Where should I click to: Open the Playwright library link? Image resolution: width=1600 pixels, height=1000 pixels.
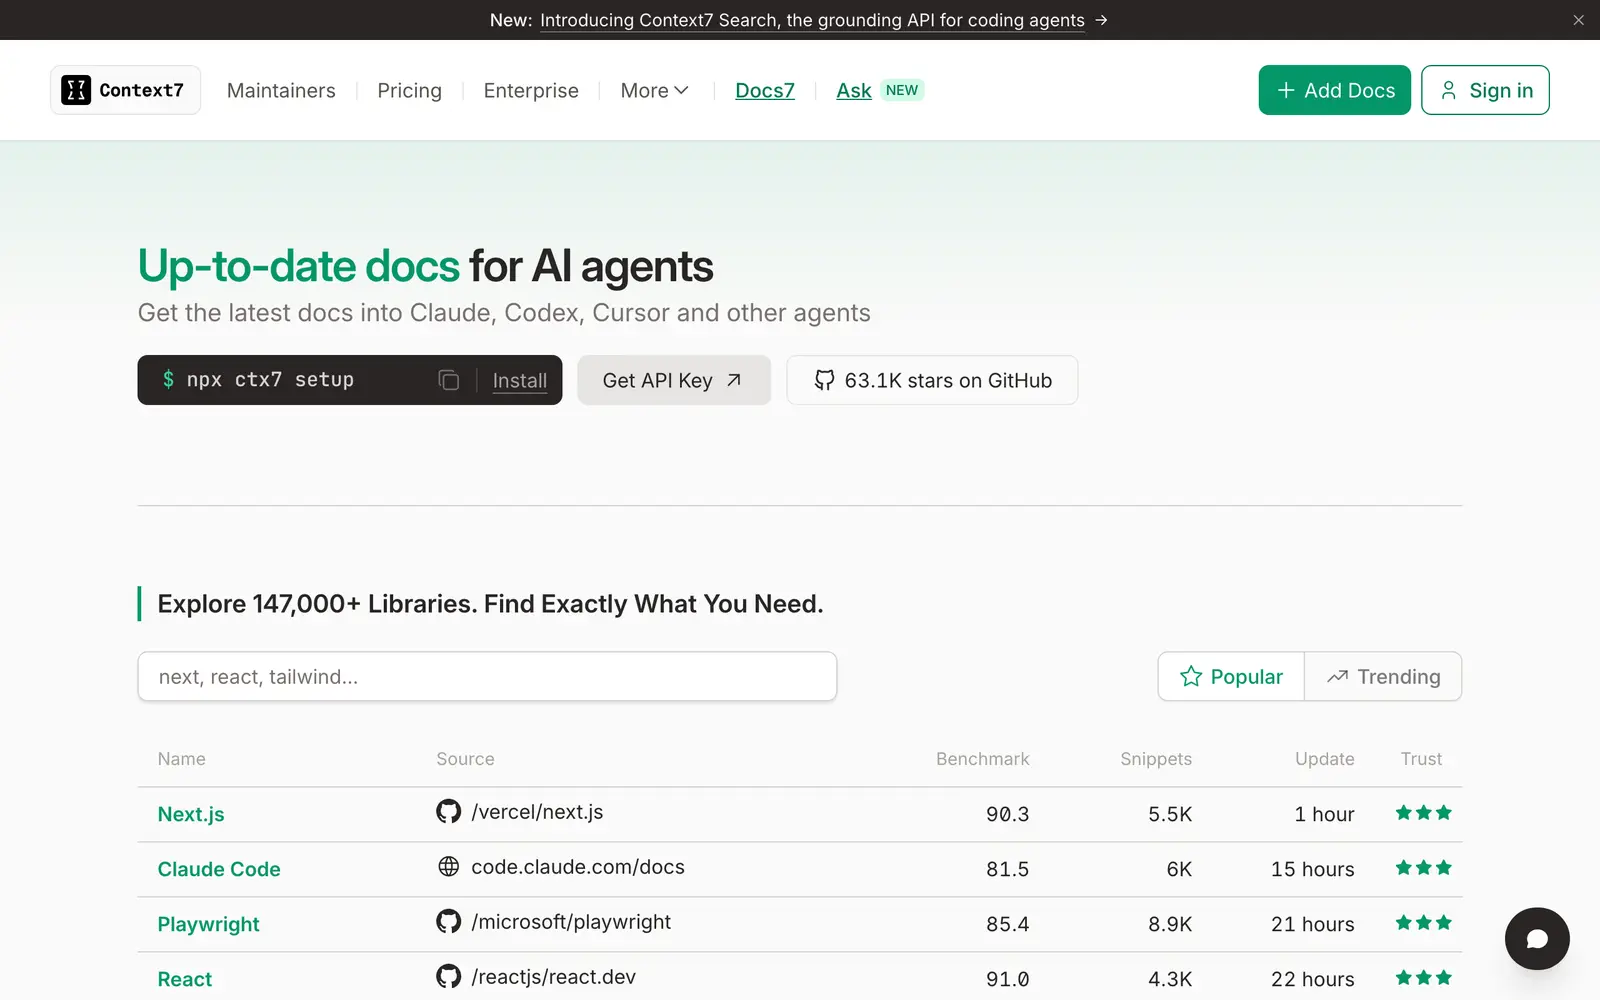(x=208, y=924)
